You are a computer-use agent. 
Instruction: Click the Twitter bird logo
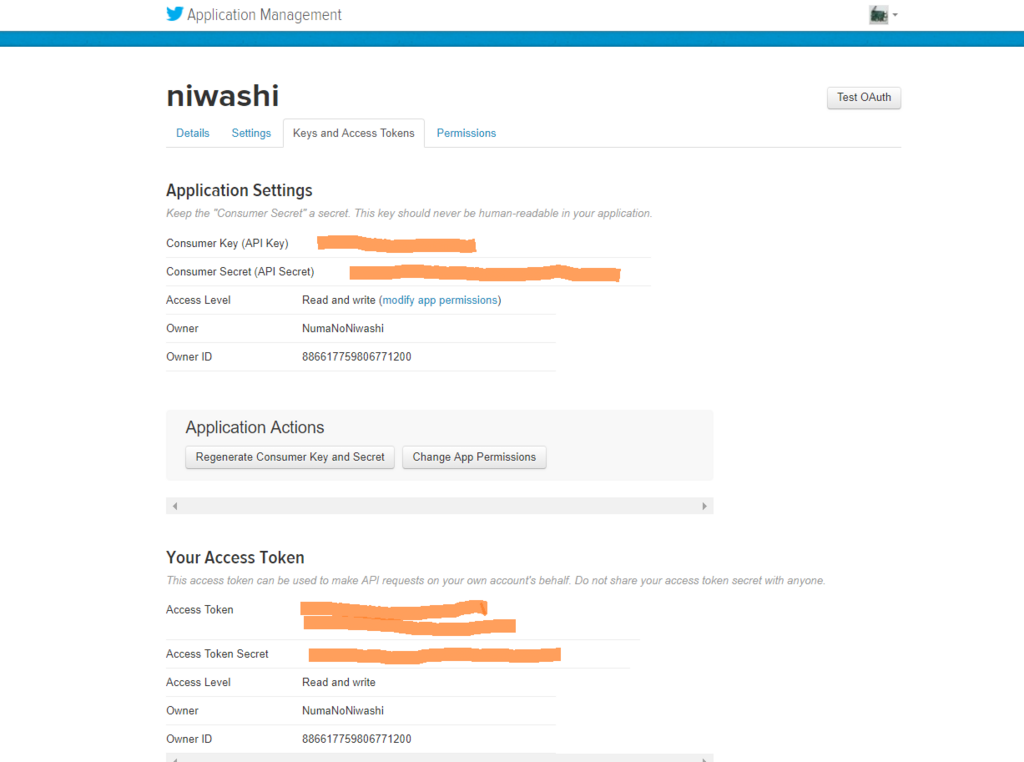tap(174, 14)
